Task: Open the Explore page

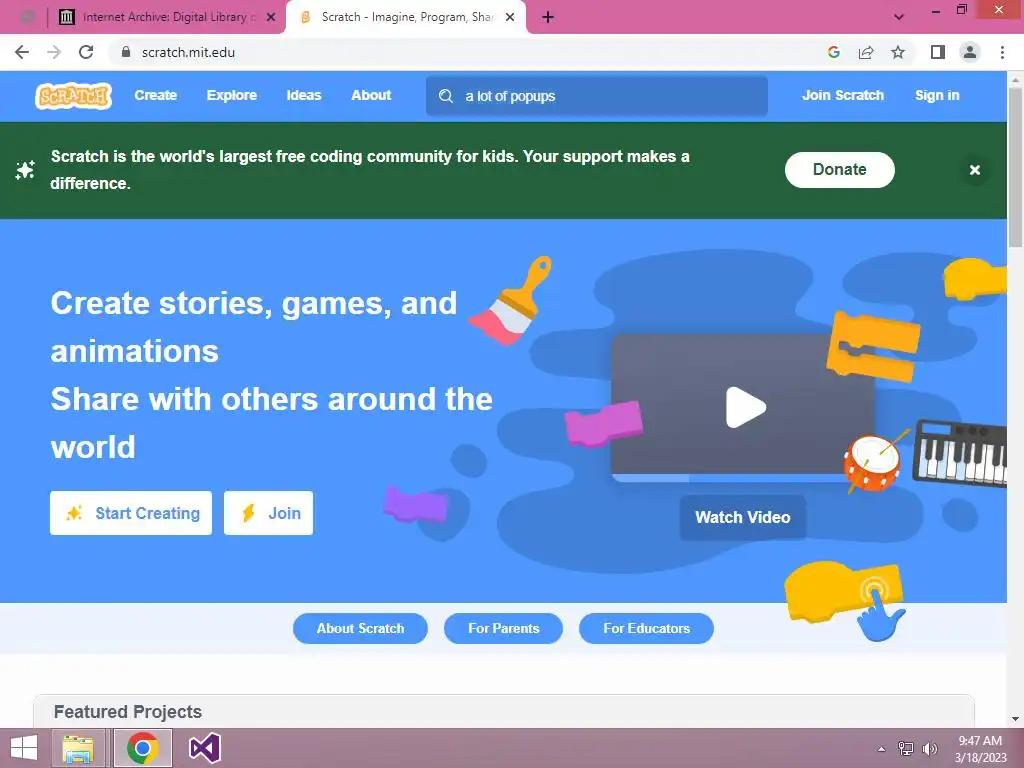Action: click(x=232, y=95)
